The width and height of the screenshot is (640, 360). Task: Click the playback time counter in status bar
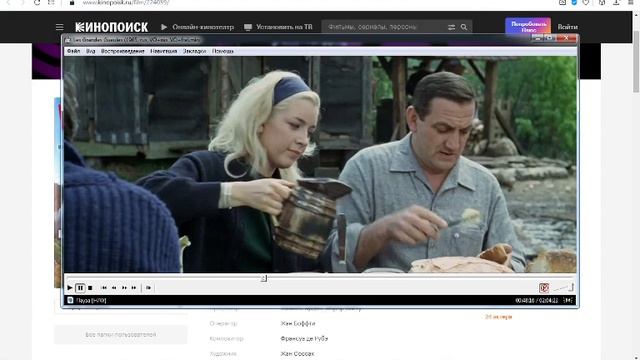pos(537,300)
